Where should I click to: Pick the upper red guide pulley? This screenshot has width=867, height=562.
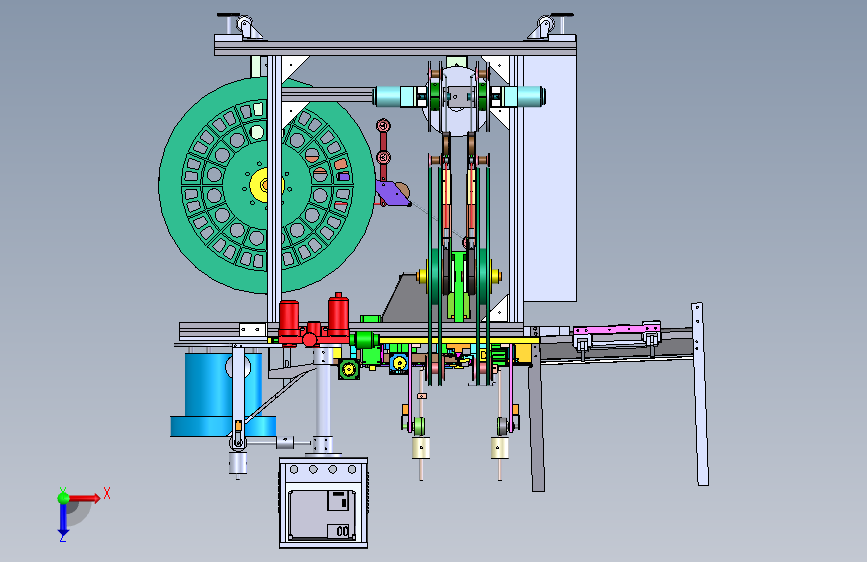[383, 125]
